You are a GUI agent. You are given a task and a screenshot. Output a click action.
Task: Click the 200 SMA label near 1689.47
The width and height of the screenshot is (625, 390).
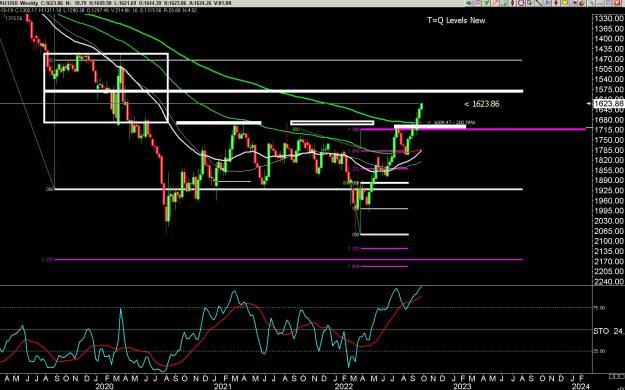click(x=452, y=122)
